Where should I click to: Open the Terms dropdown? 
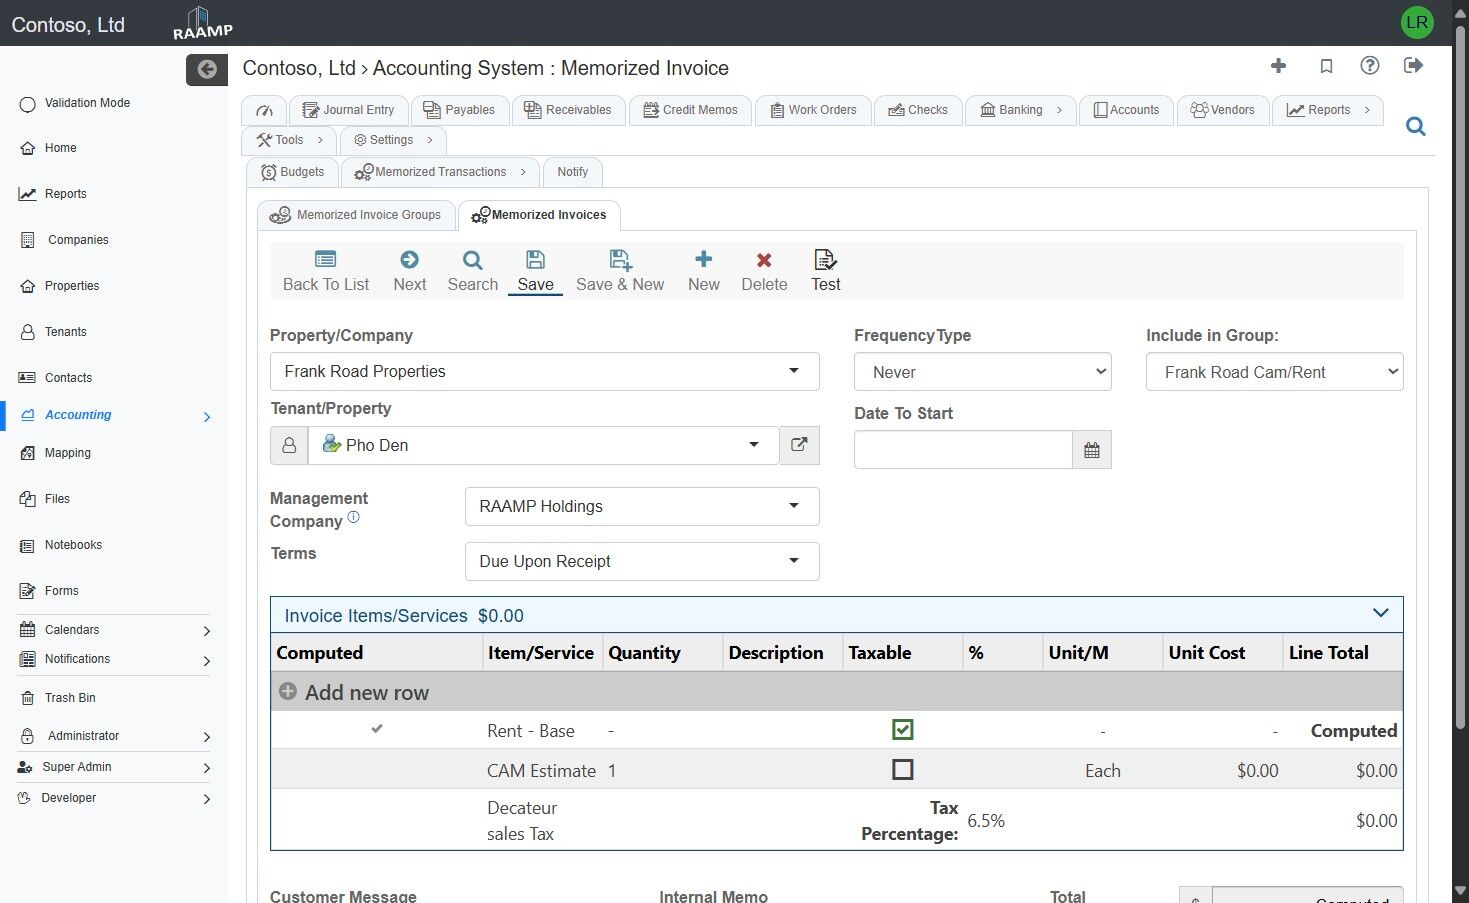(x=642, y=561)
